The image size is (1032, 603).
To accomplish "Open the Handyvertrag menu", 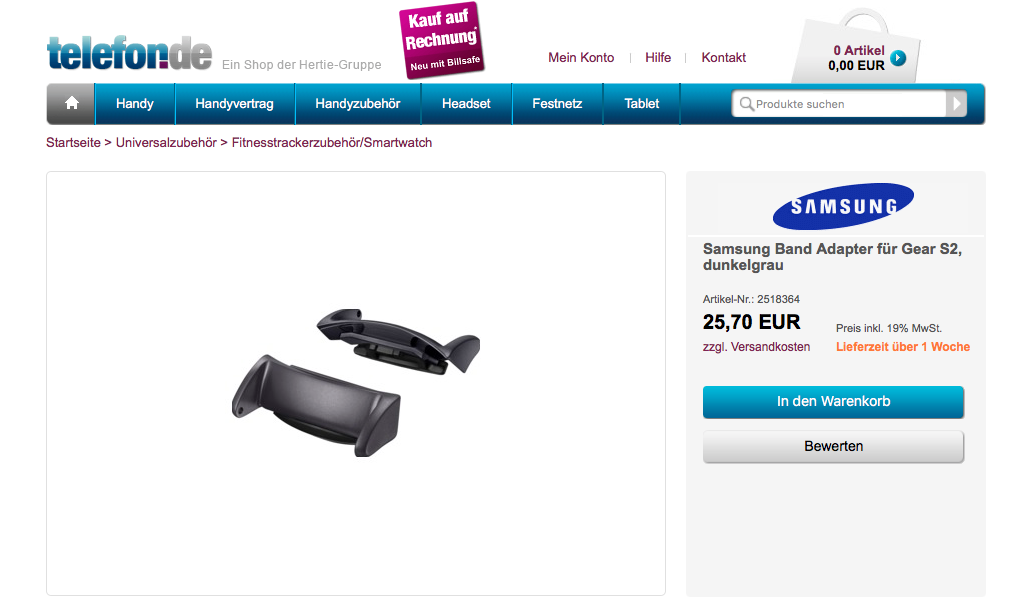I will (234, 103).
